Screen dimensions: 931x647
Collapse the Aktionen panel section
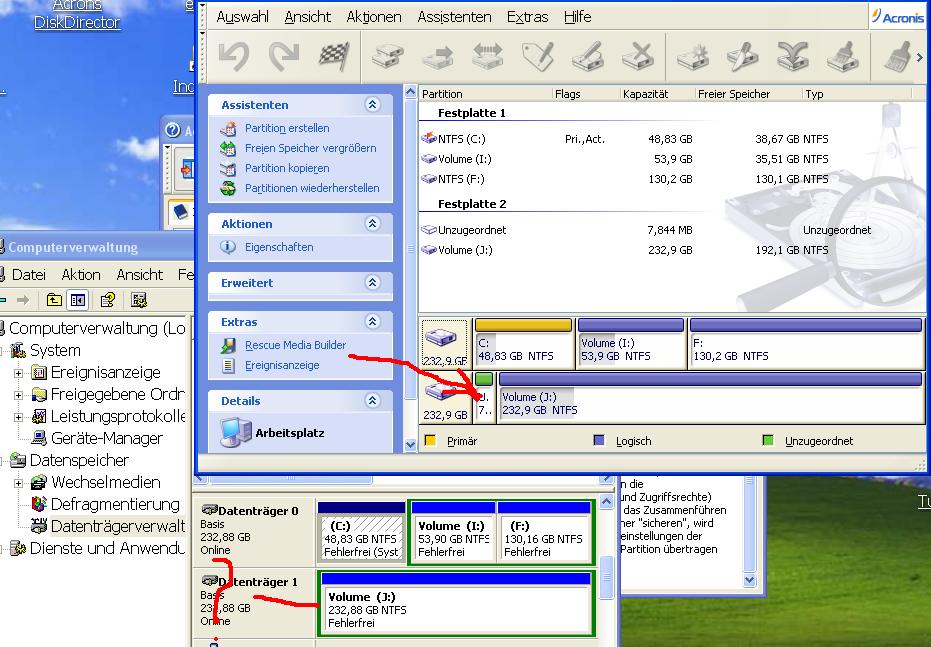pyautogui.click(x=373, y=224)
